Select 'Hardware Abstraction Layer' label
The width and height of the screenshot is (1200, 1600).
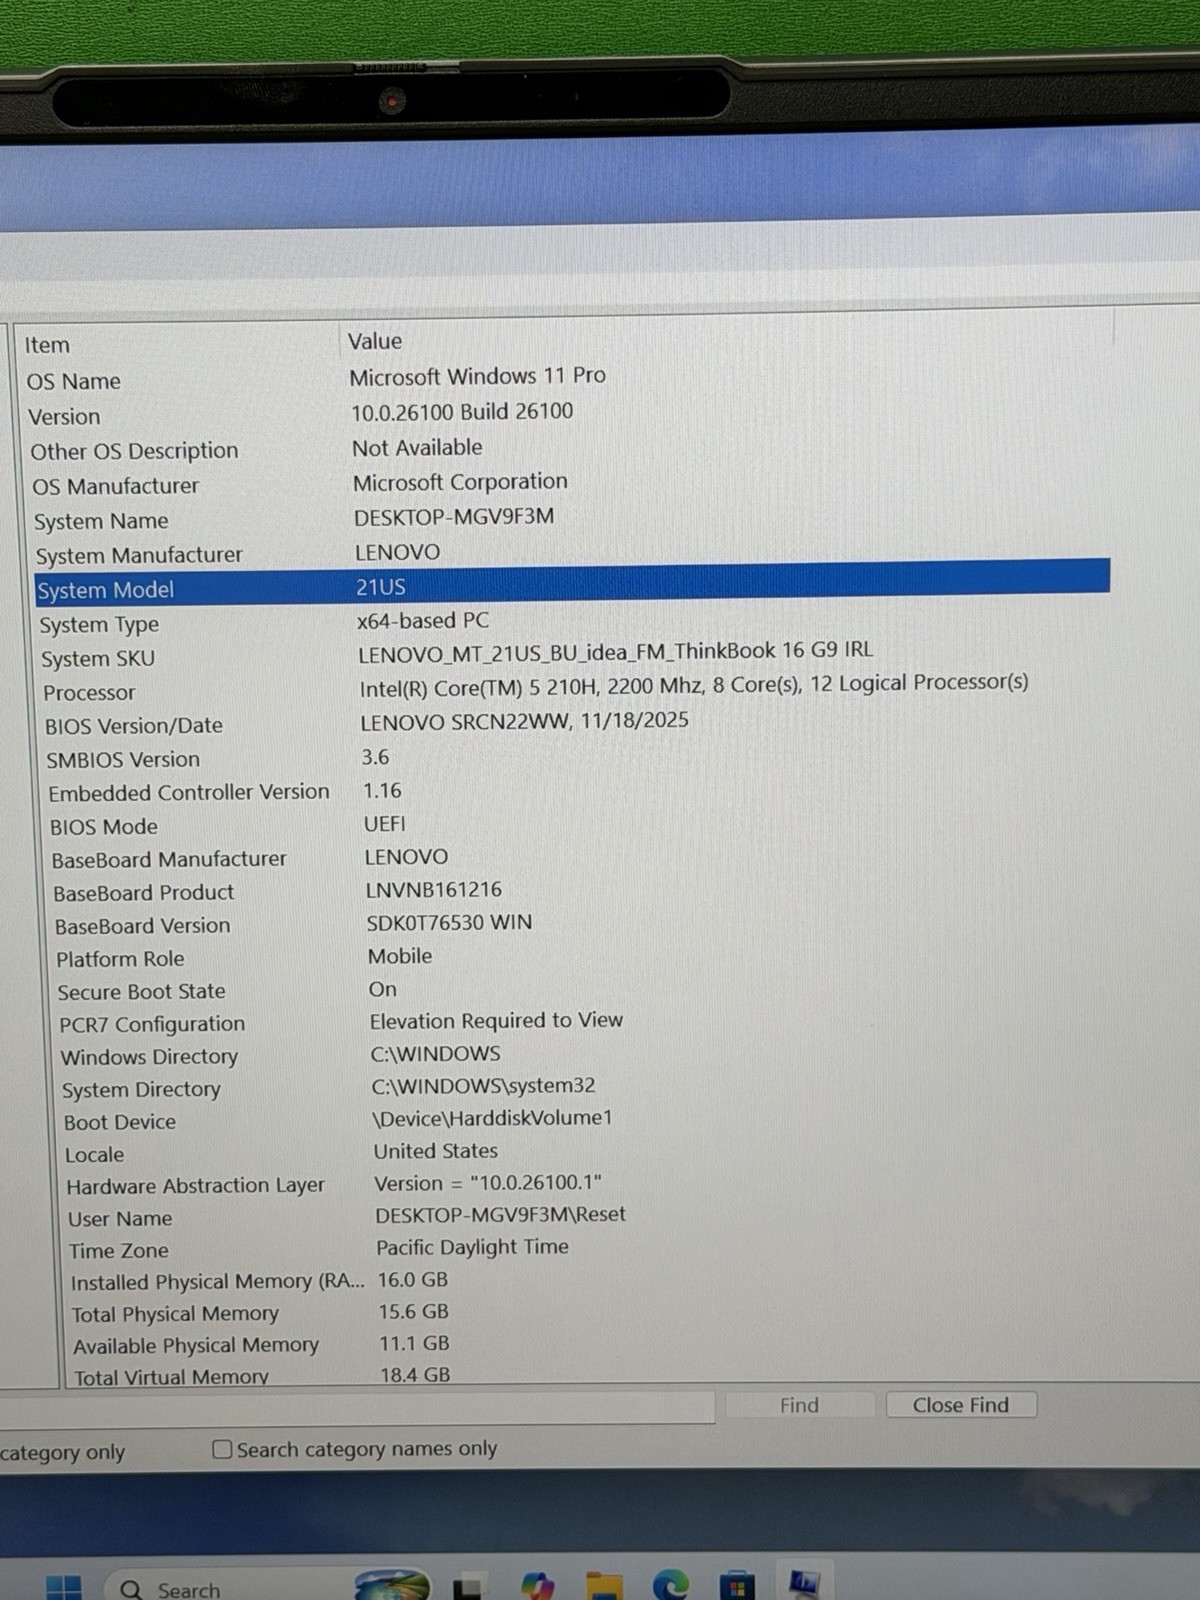click(196, 1186)
